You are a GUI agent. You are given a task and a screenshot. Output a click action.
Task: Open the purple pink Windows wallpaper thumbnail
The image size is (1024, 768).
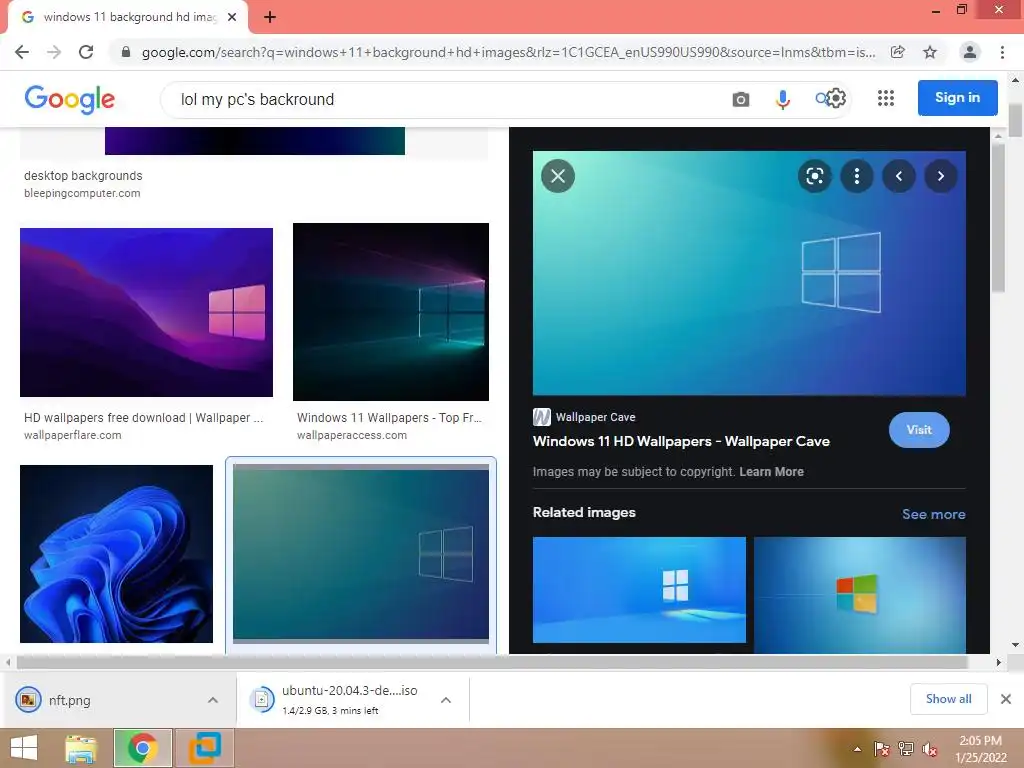[x=146, y=312]
